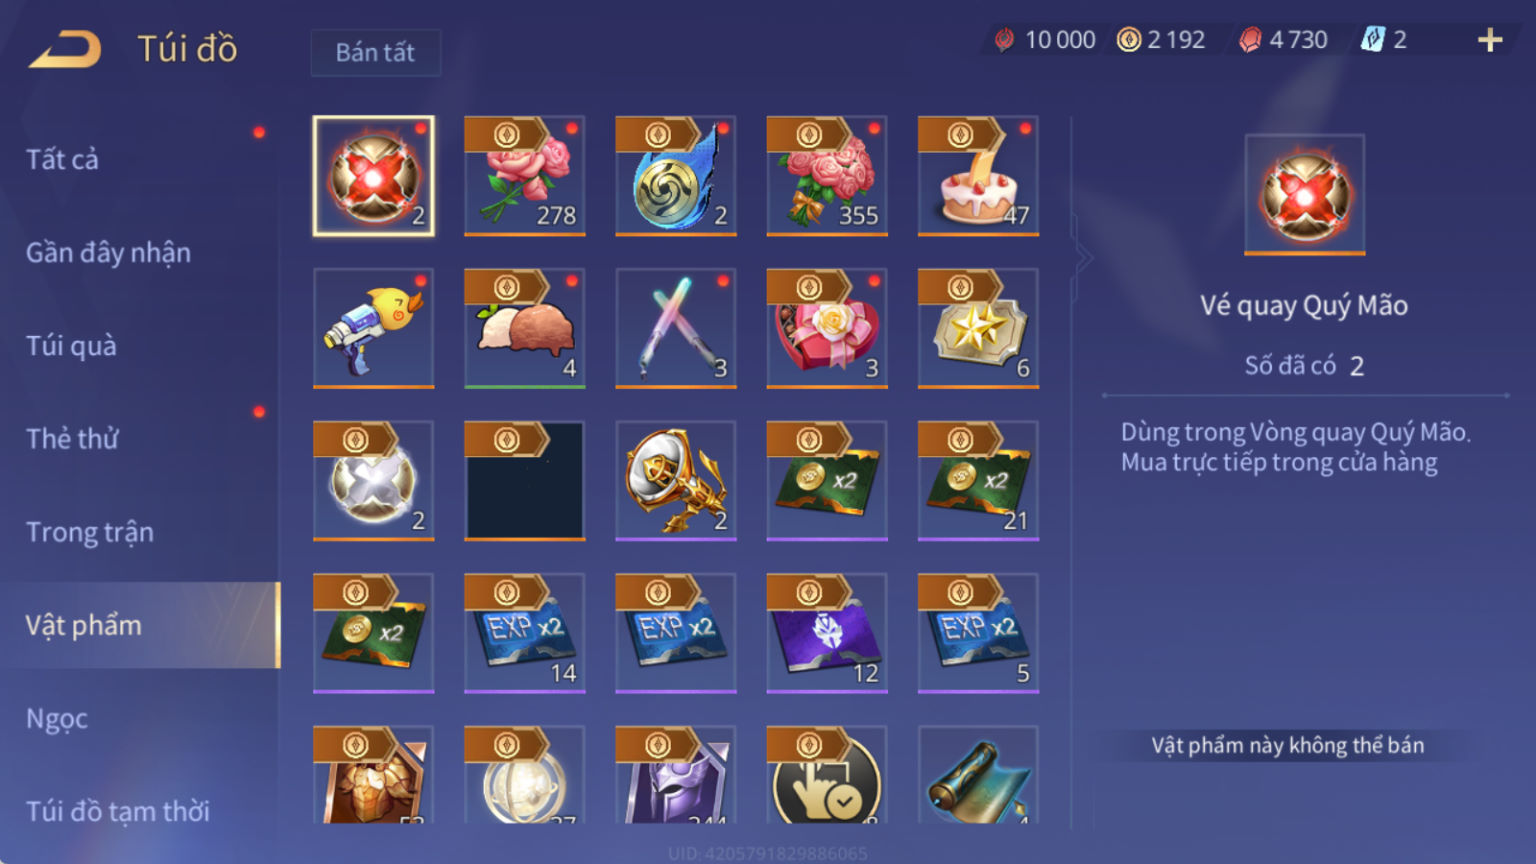Image resolution: width=1536 pixels, height=864 pixels.
Task: Select the blue scroll item thumbnail
Action: pos(978,775)
